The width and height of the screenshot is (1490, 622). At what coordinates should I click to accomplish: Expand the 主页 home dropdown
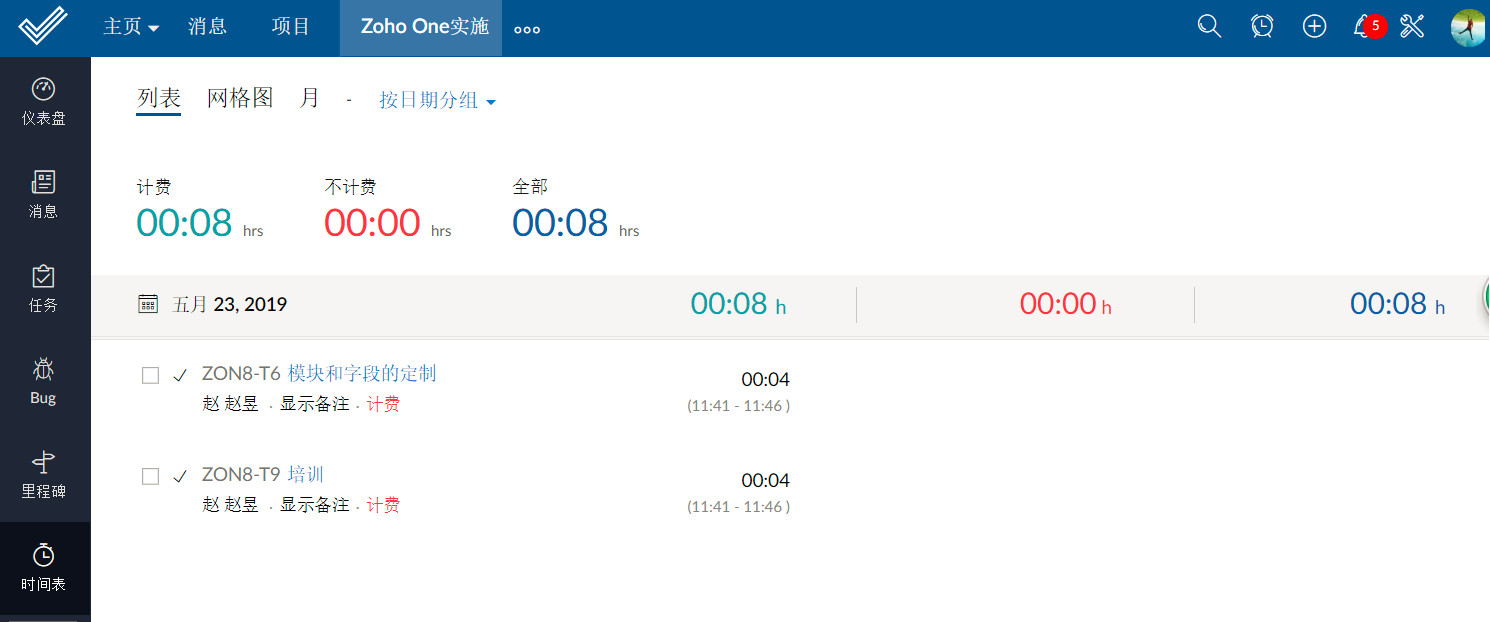(131, 27)
